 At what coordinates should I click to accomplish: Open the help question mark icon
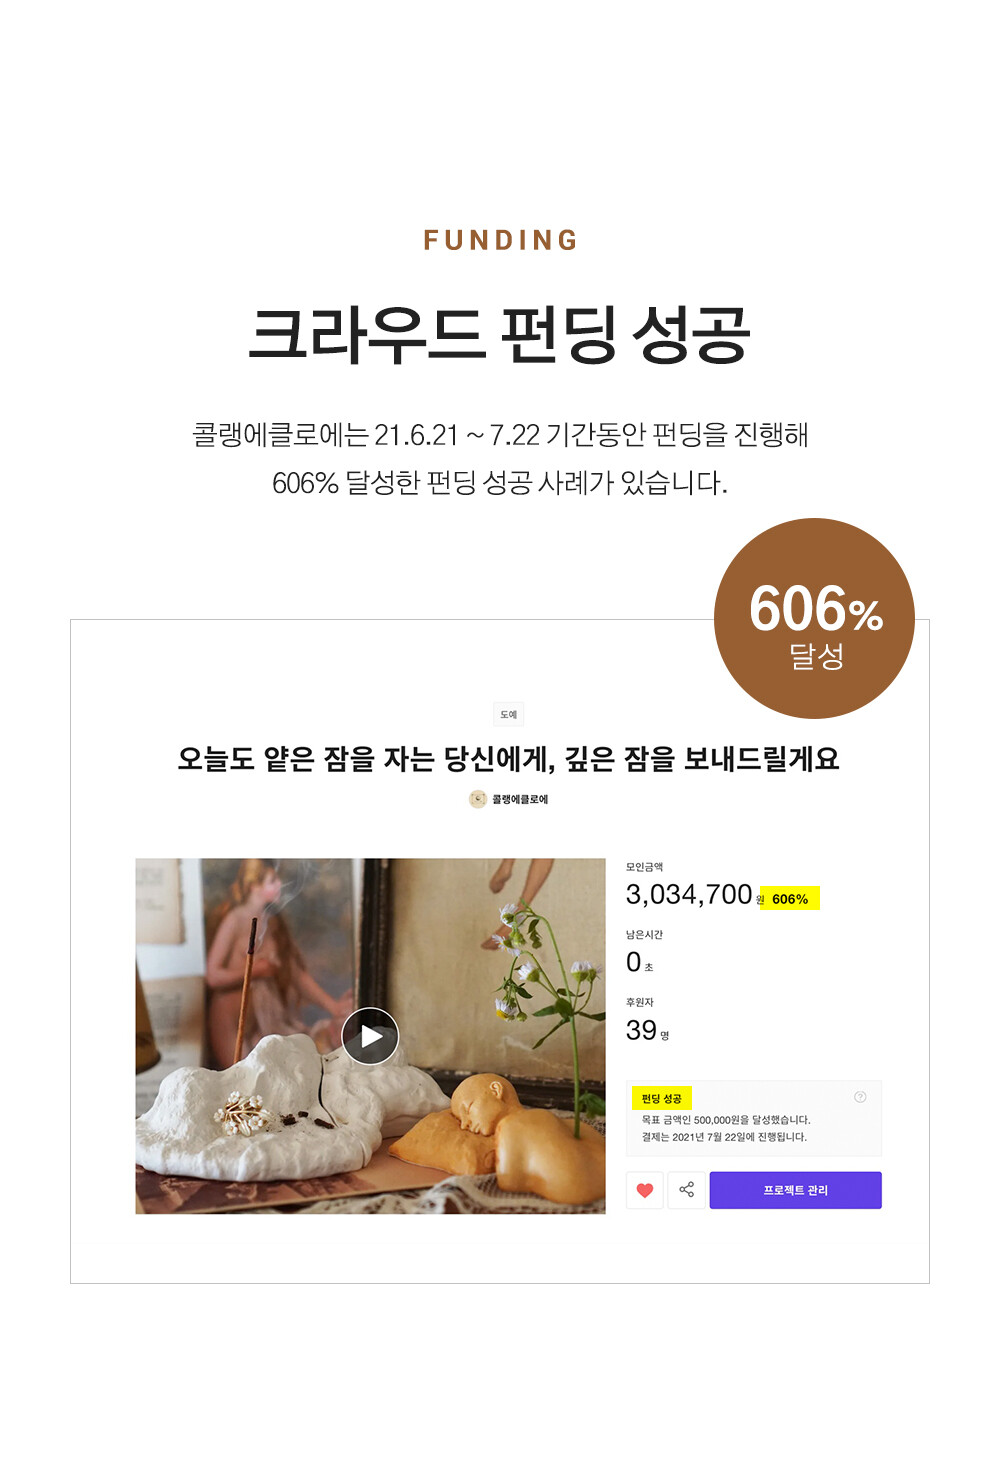click(860, 1097)
